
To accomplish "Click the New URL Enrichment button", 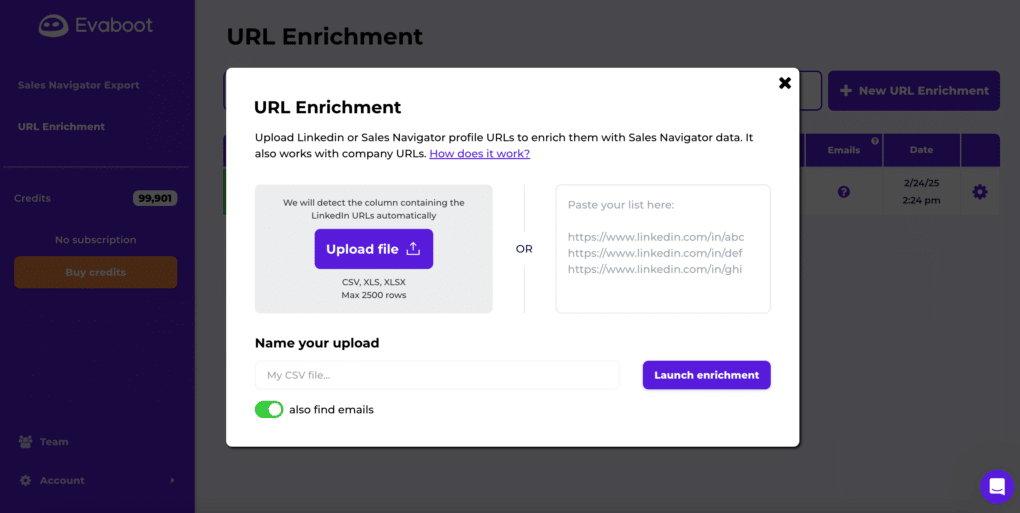I will pos(913,91).
